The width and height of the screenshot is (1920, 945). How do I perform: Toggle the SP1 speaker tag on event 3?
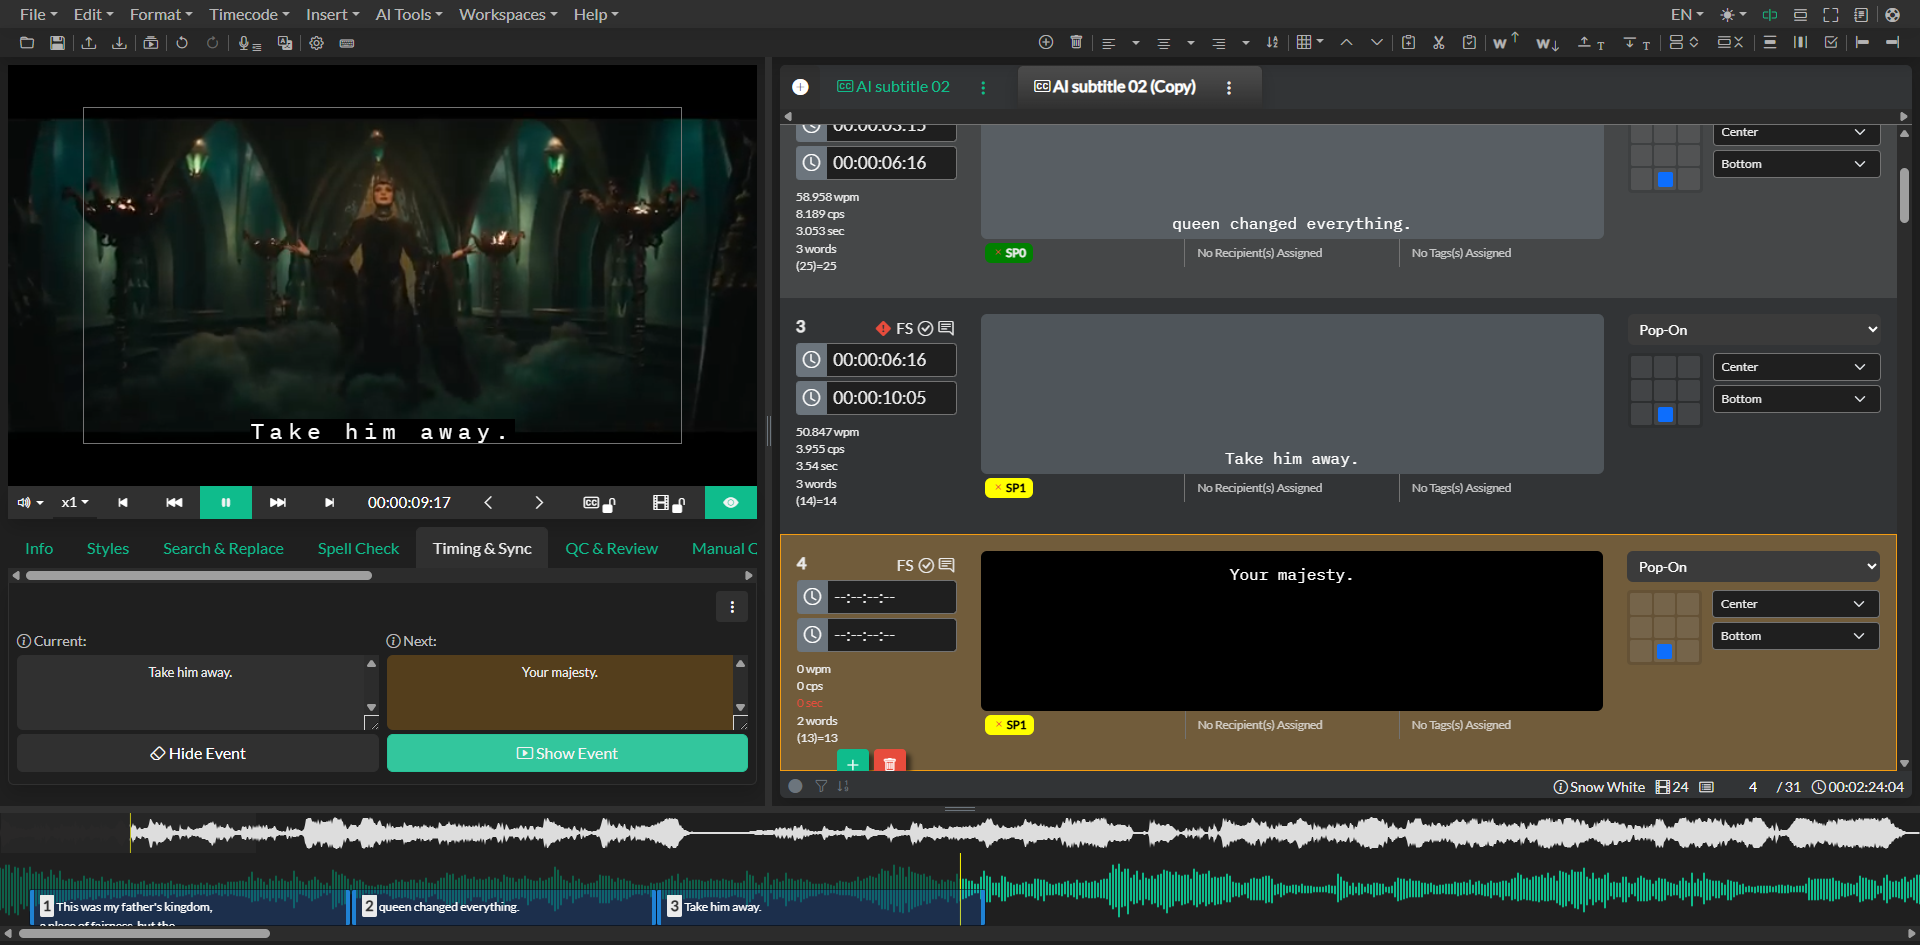point(1009,488)
